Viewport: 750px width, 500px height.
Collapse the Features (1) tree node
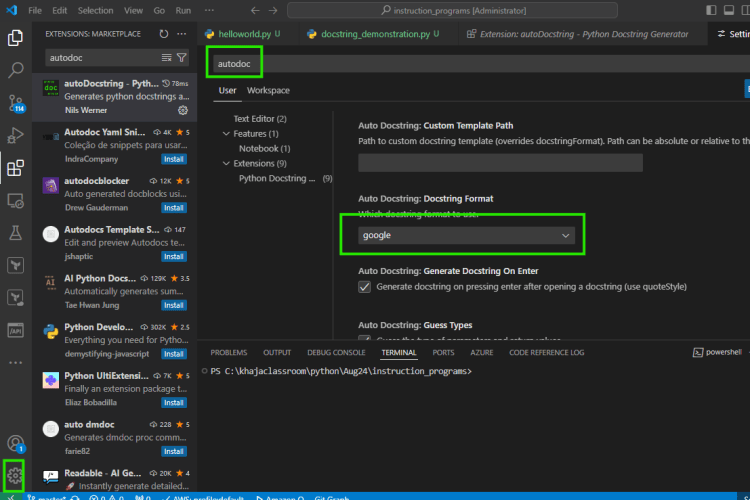[226, 133]
